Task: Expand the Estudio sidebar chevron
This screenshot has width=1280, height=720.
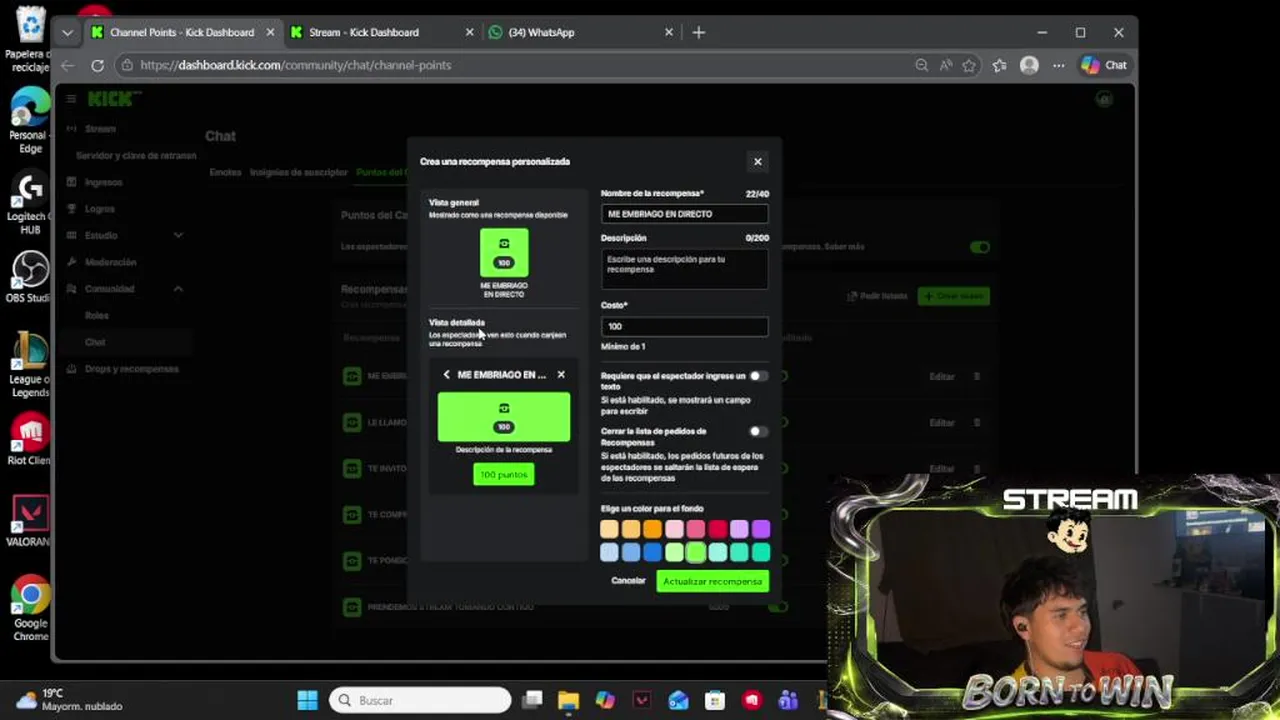Action: (x=178, y=235)
